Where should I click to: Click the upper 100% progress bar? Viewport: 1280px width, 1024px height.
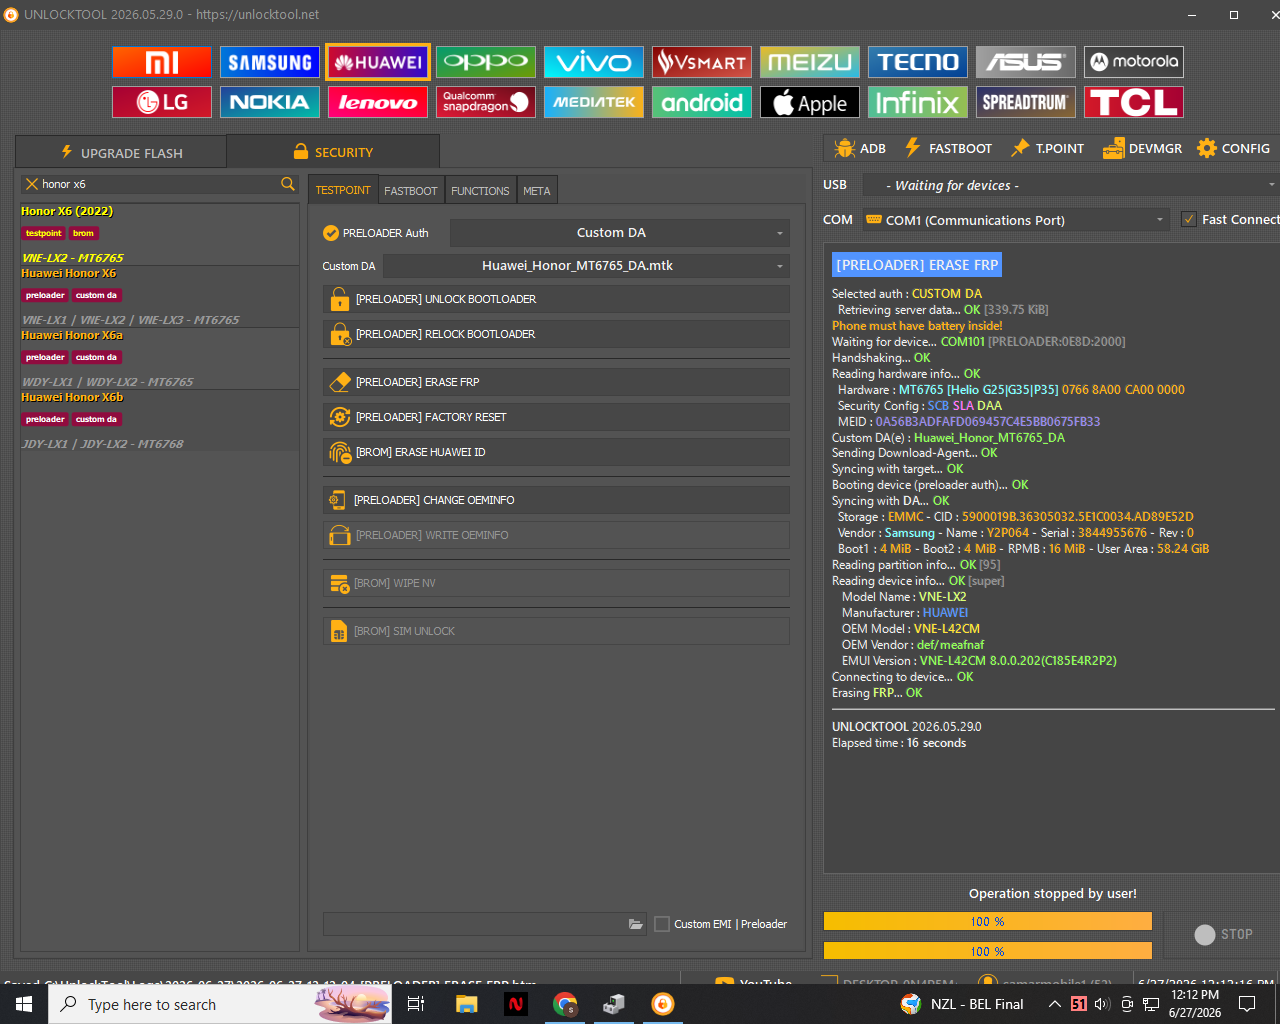[987, 921]
